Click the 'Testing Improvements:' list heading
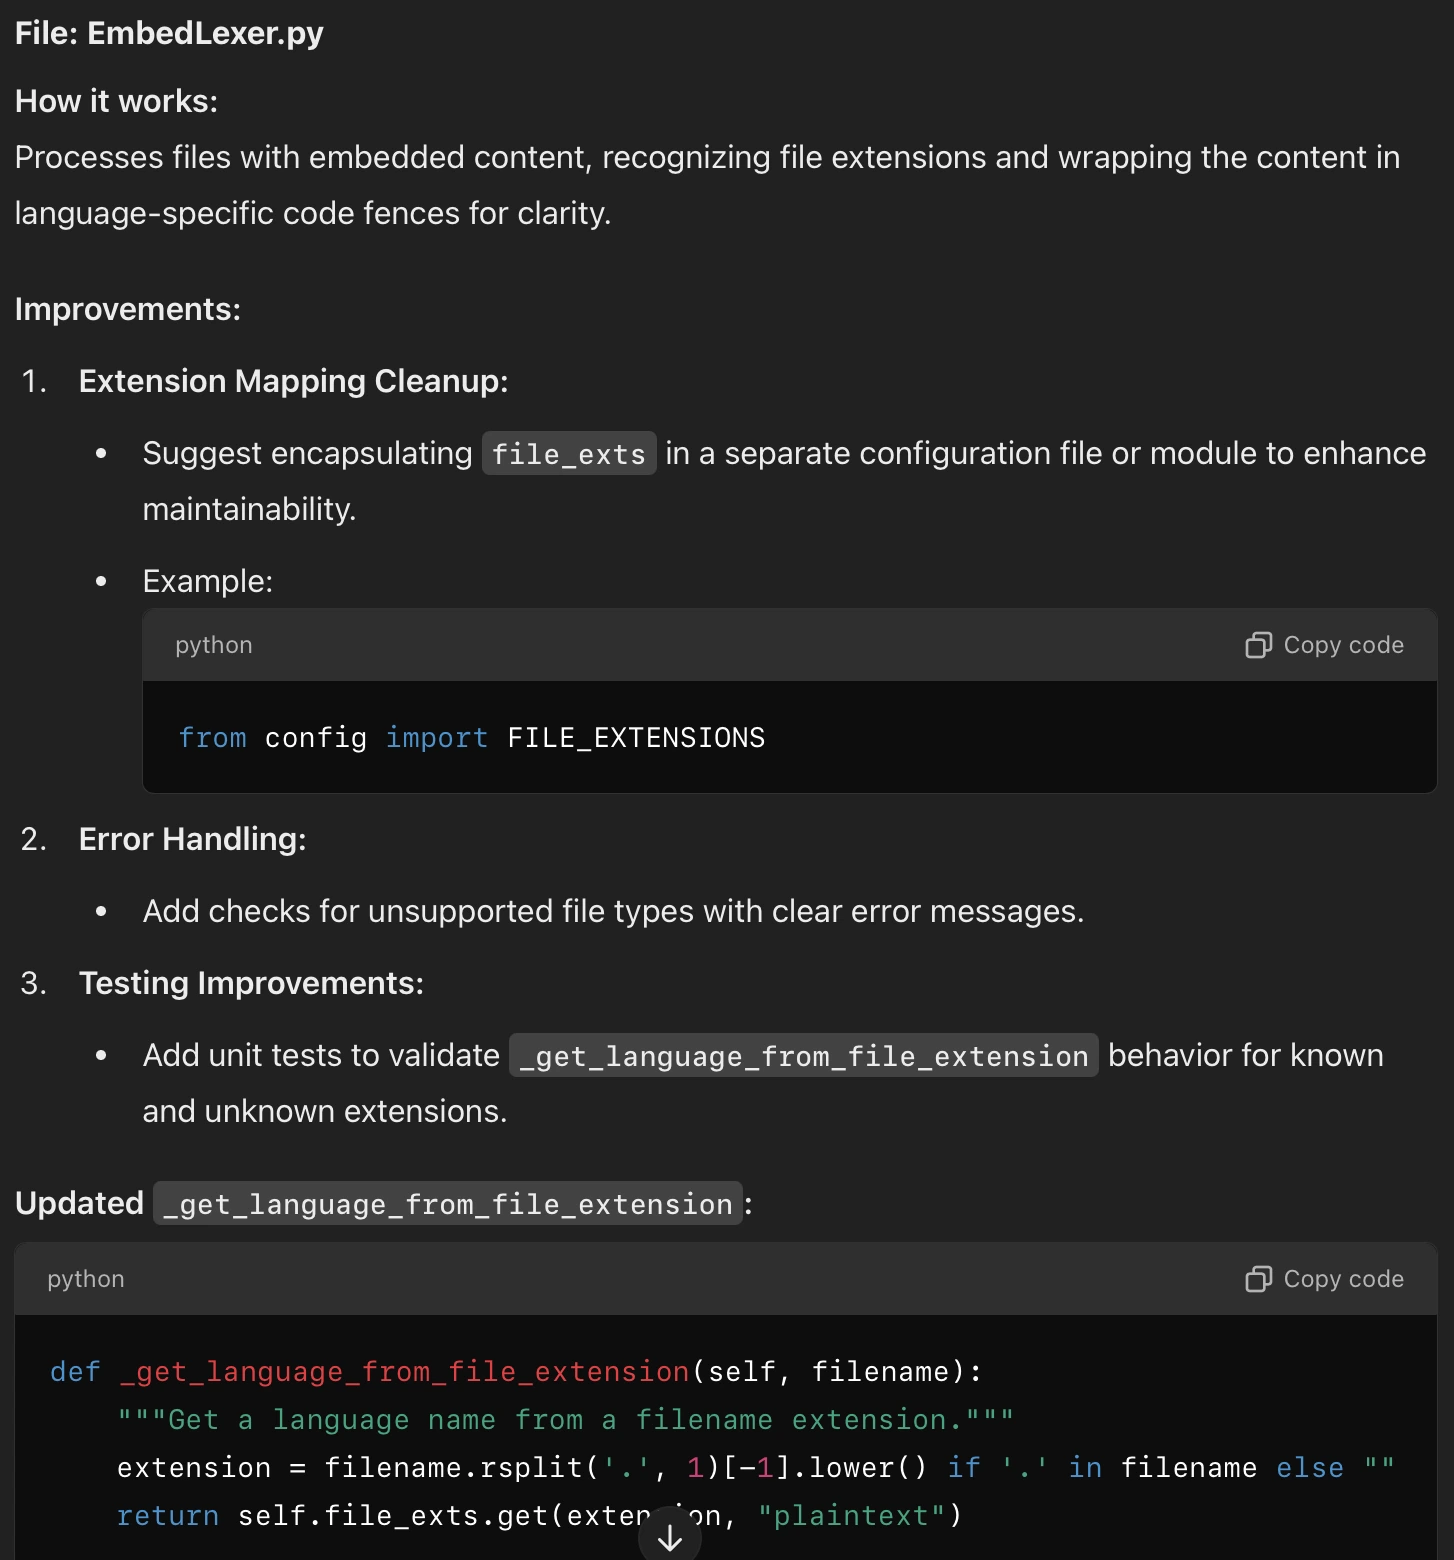 click(x=251, y=983)
